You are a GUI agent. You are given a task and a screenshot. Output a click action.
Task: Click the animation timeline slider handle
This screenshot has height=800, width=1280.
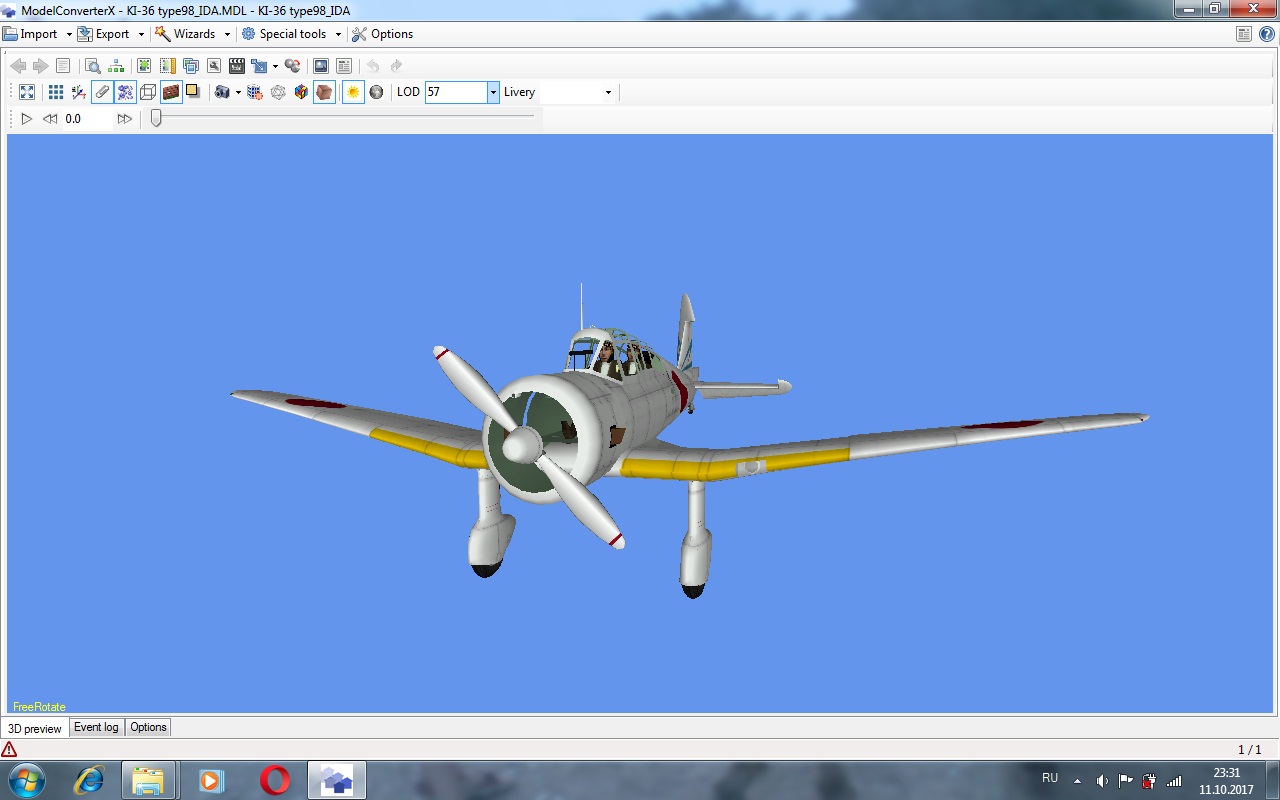tap(156, 118)
